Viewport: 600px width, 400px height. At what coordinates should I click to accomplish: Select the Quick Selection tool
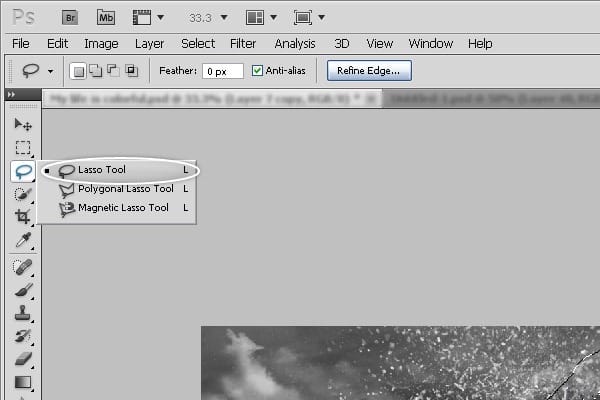coord(23,194)
